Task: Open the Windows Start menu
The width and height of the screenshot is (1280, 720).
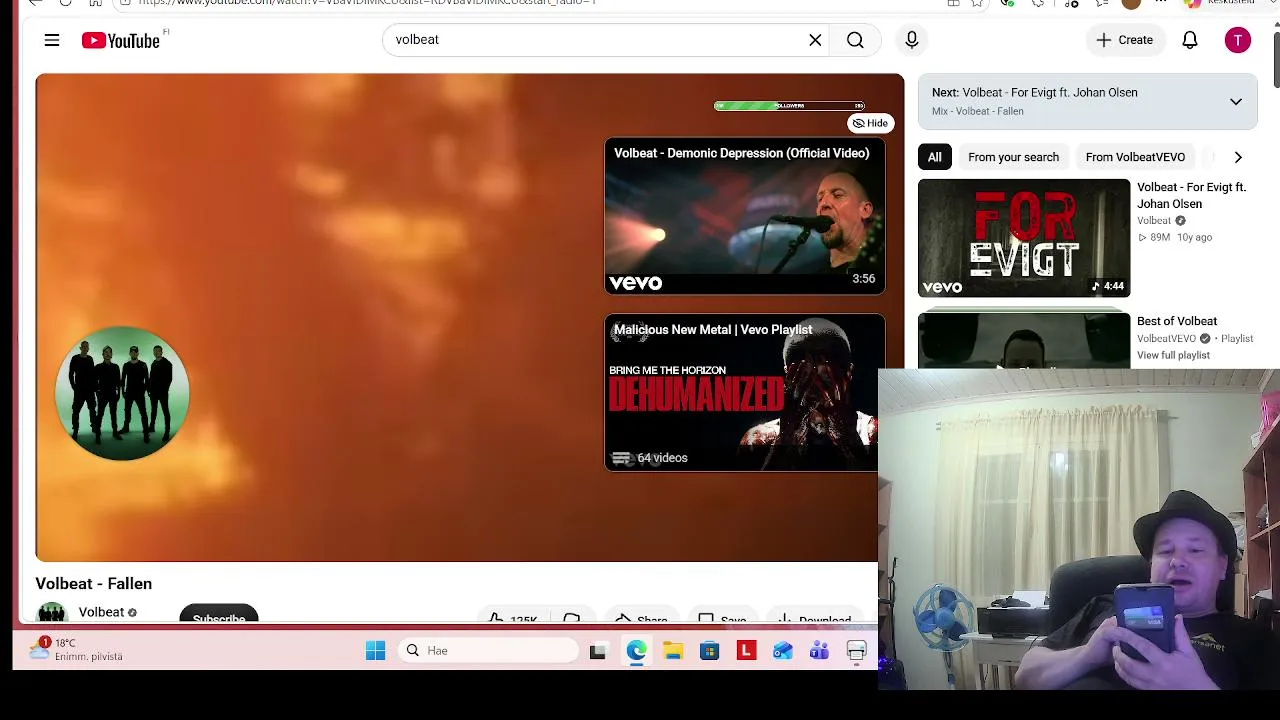Action: click(x=375, y=651)
